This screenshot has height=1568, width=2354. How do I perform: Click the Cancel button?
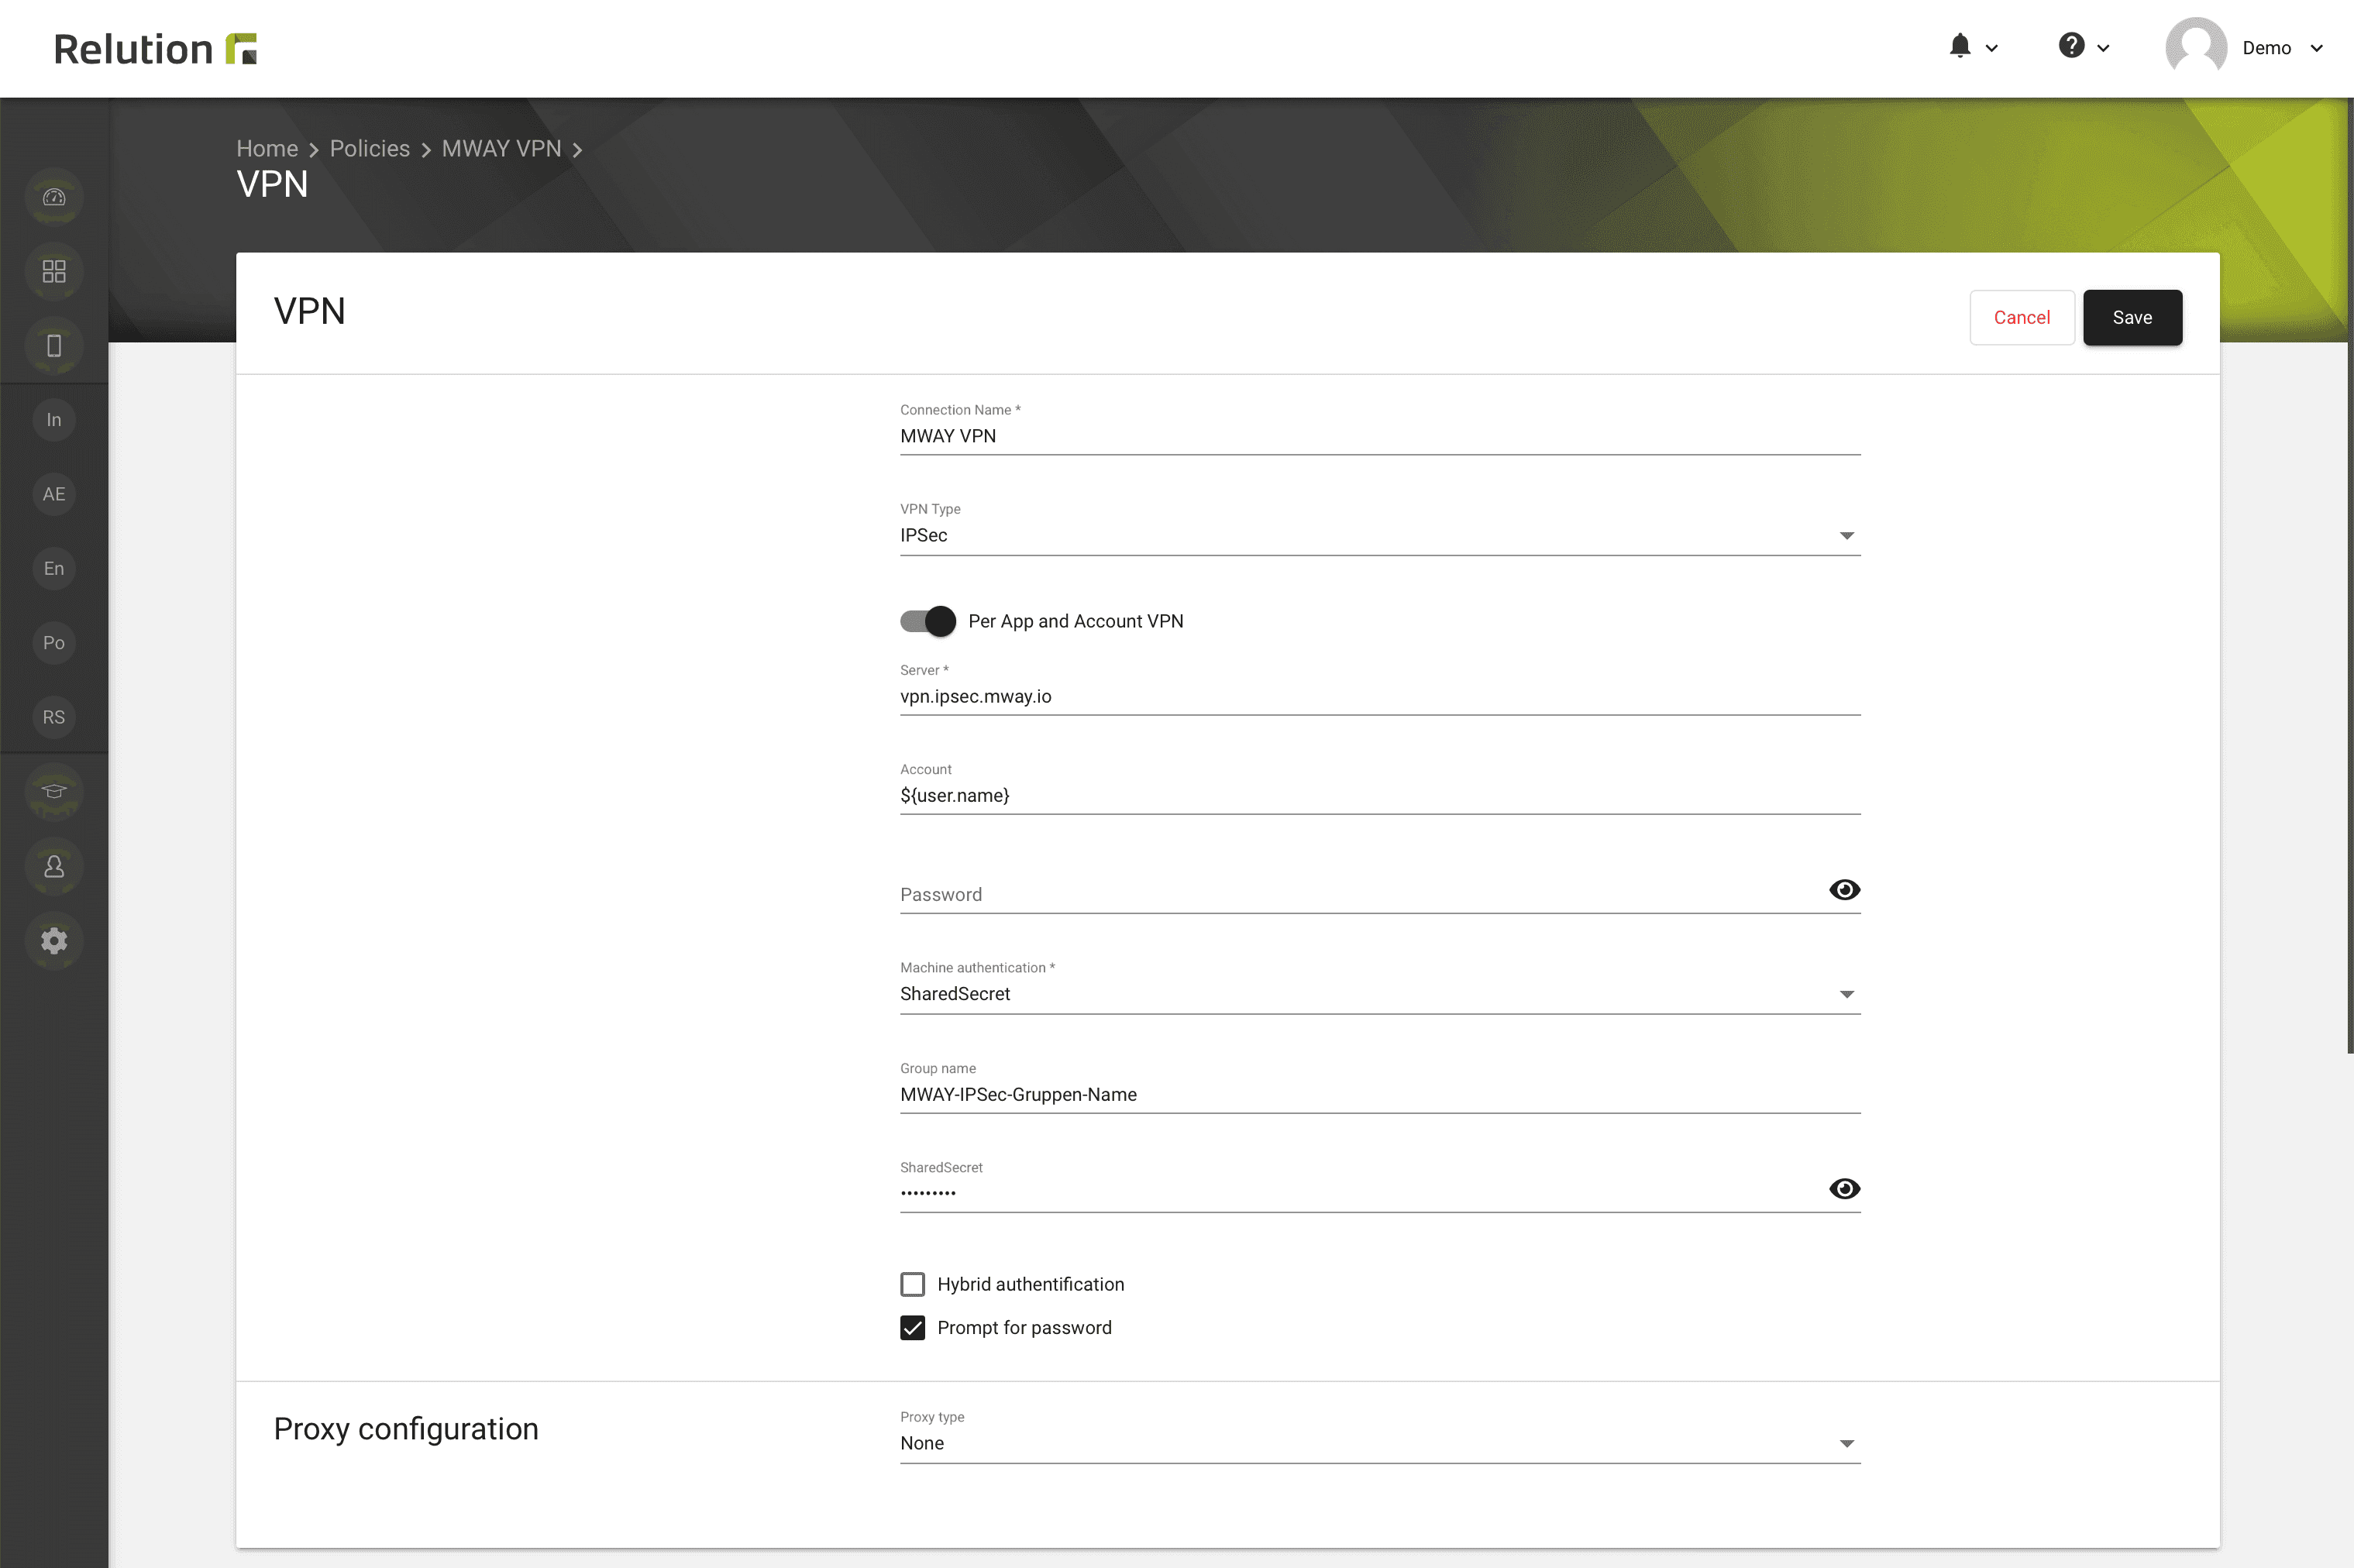(2022, 317)
